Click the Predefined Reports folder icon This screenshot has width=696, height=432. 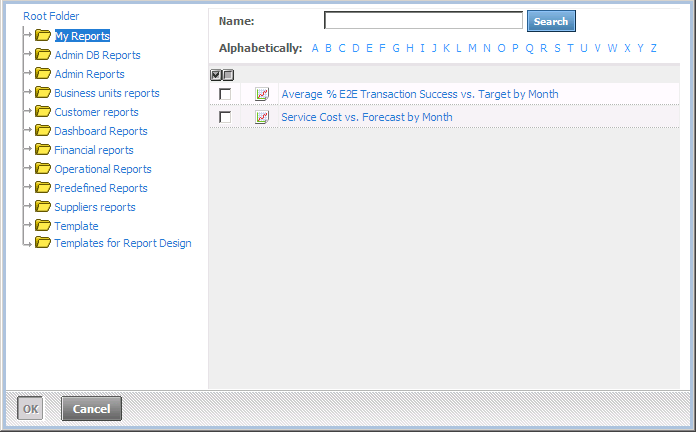(43, 188)
